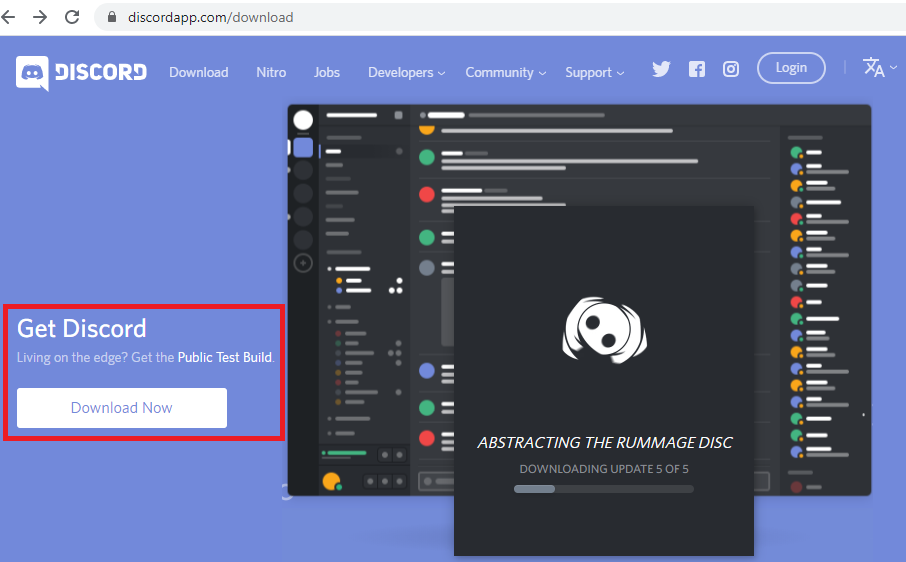Image resolution: width=906 pixels, height=562 pixels.
Task: Click the padlock site info icon
Action: pos(111,17)
